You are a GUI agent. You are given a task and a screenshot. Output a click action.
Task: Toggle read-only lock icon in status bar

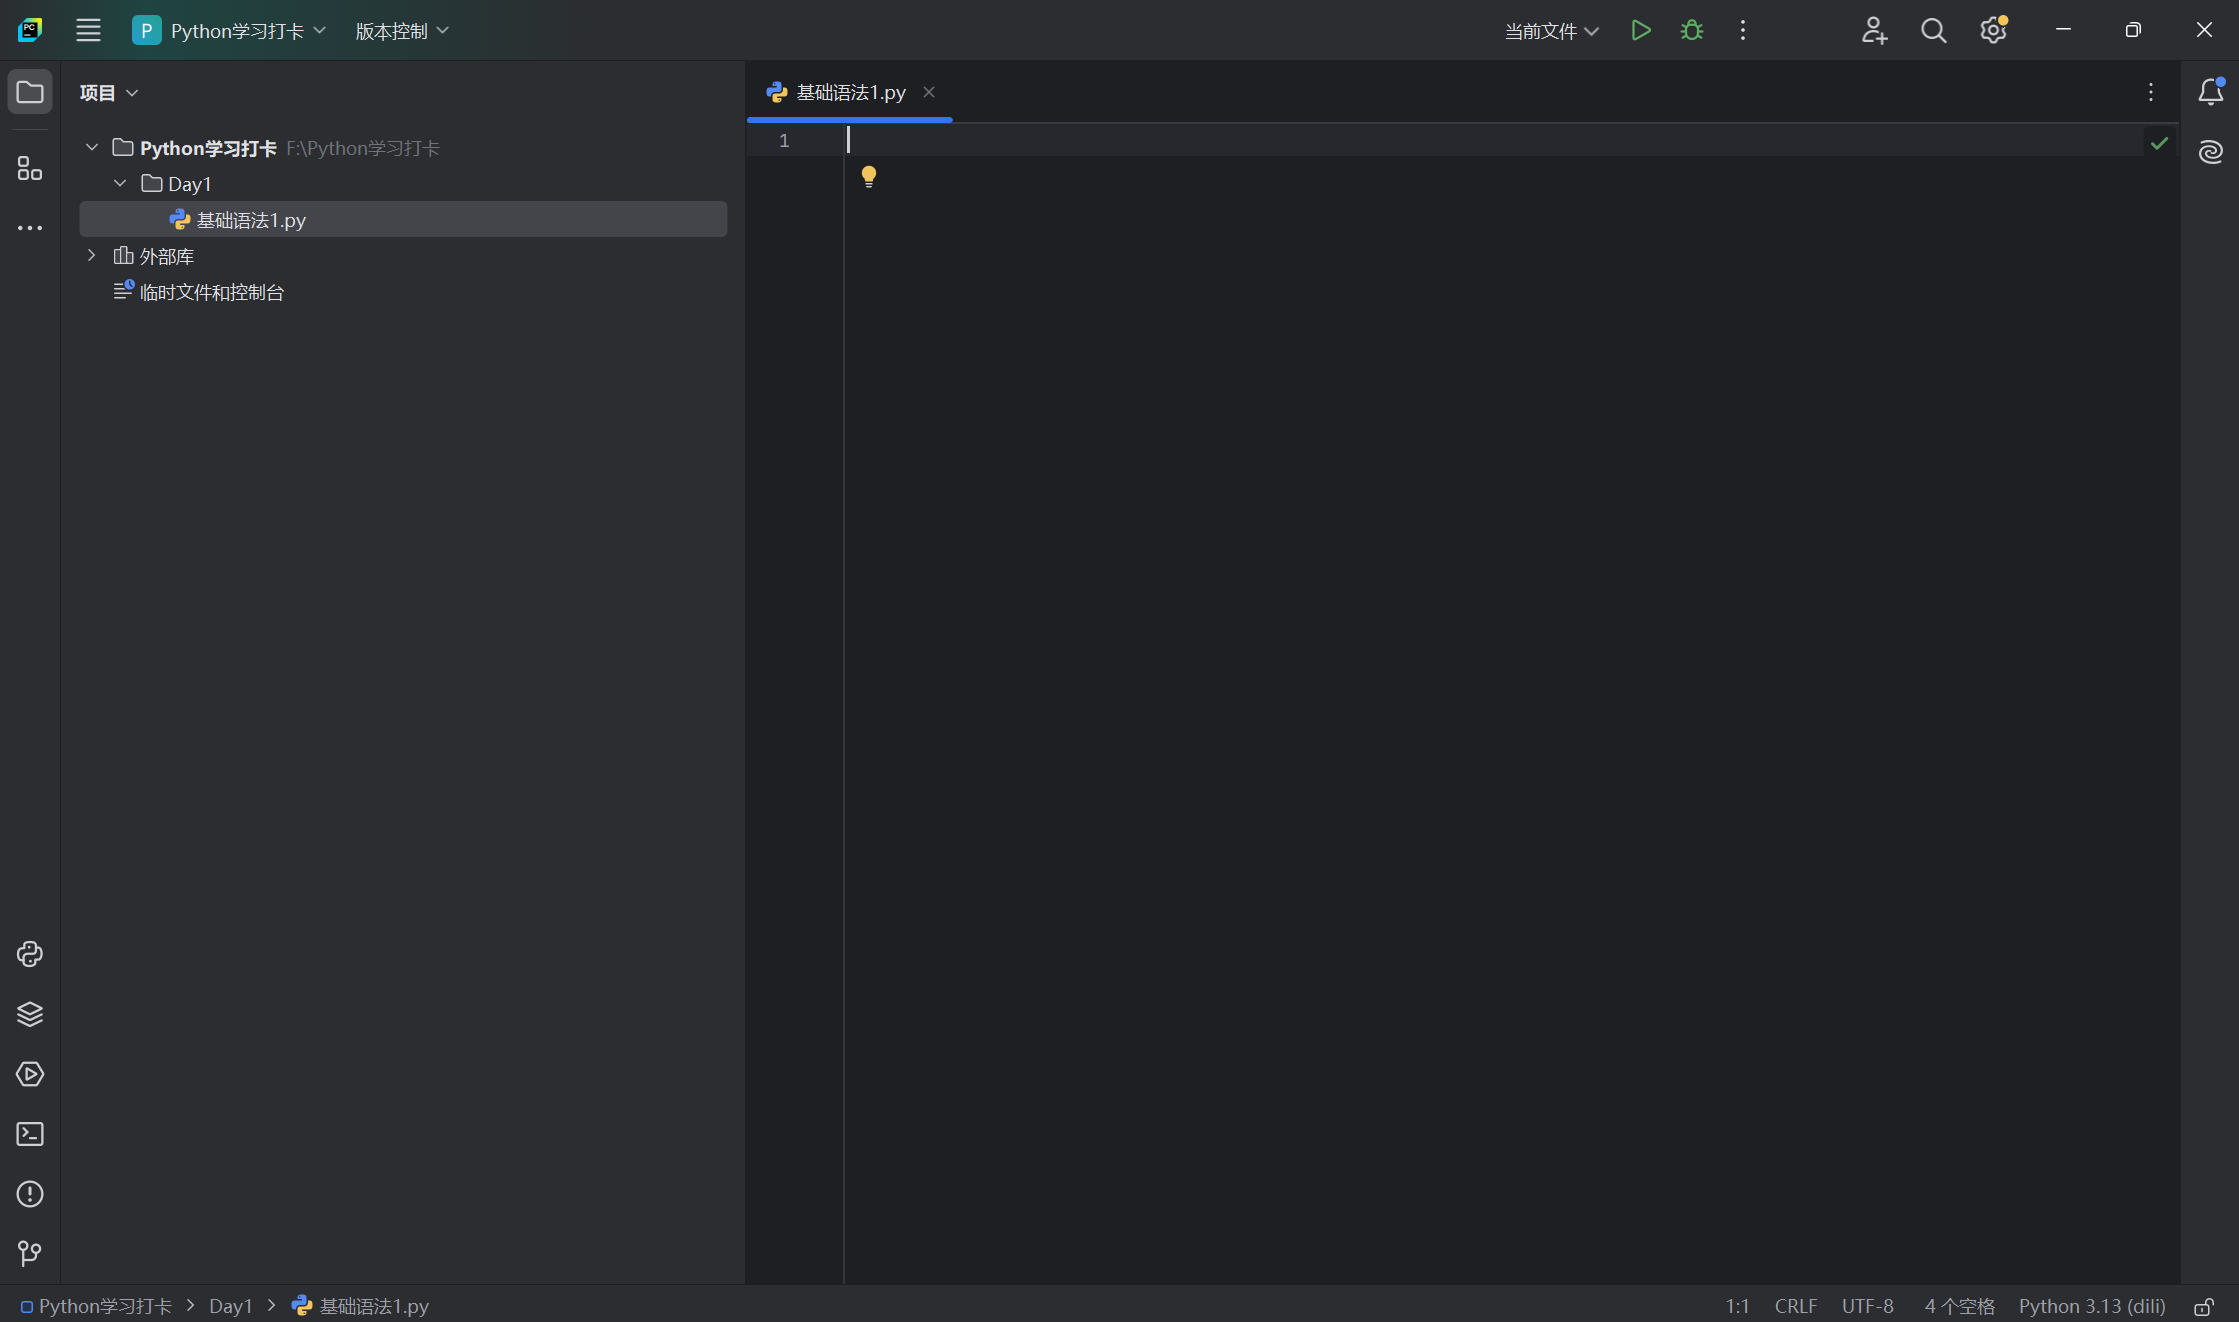point(2203,1306)
